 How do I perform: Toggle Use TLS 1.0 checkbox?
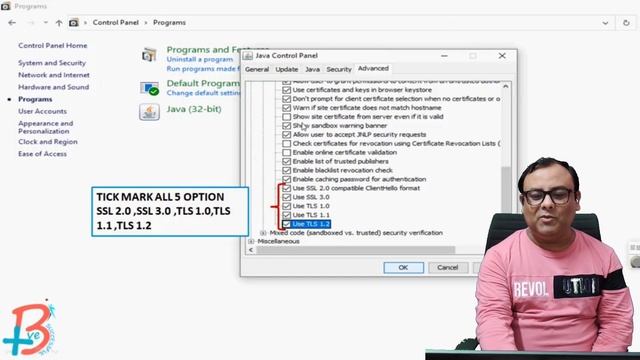click(287, 206)
